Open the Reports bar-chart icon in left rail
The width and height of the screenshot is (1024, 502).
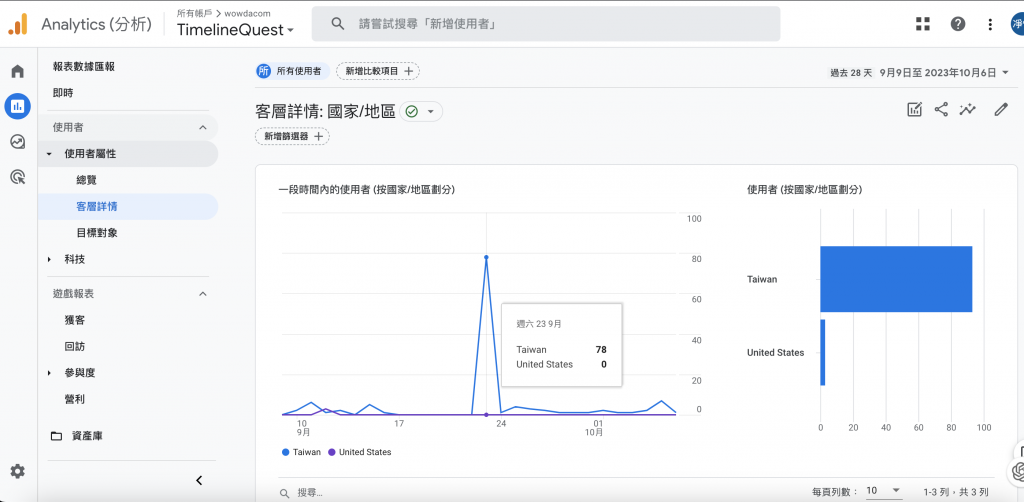(x=18, y=106)
